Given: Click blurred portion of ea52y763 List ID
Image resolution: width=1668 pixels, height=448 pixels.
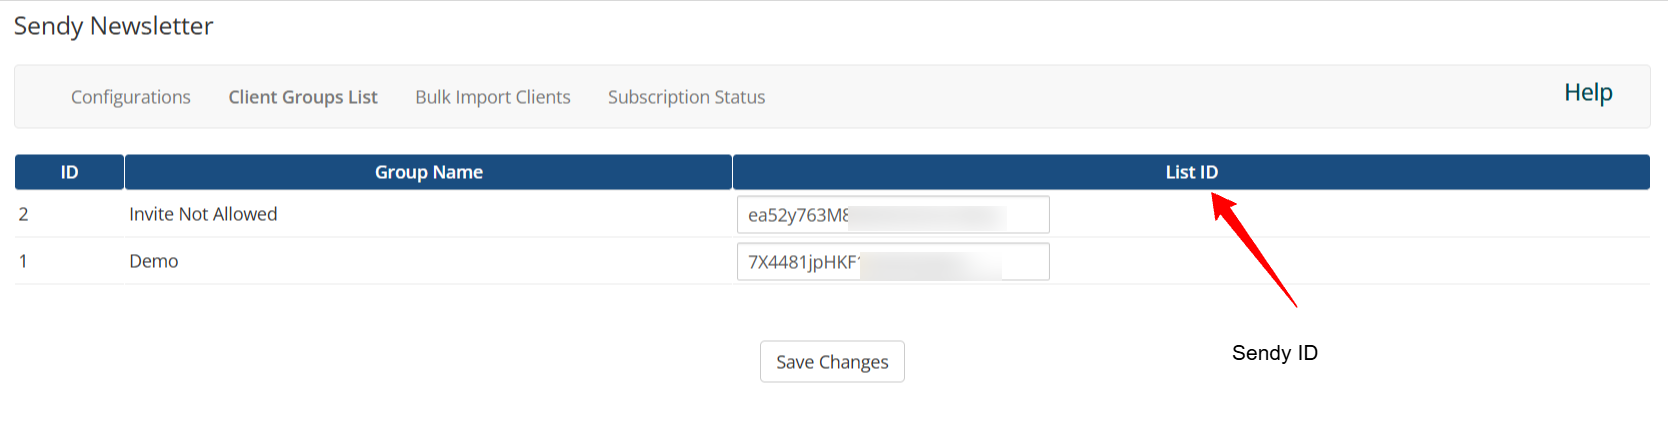Looking at the screenshot, I should (x=927, y=215).
